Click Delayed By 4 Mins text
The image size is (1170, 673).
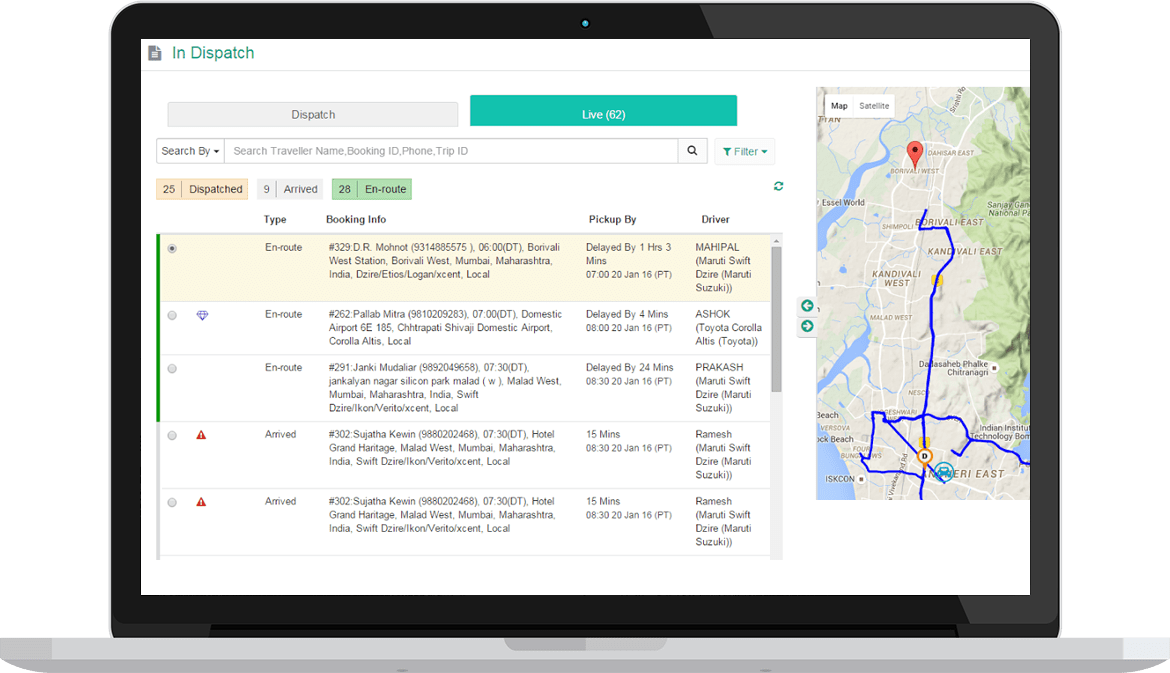click(x=627, y=314)
